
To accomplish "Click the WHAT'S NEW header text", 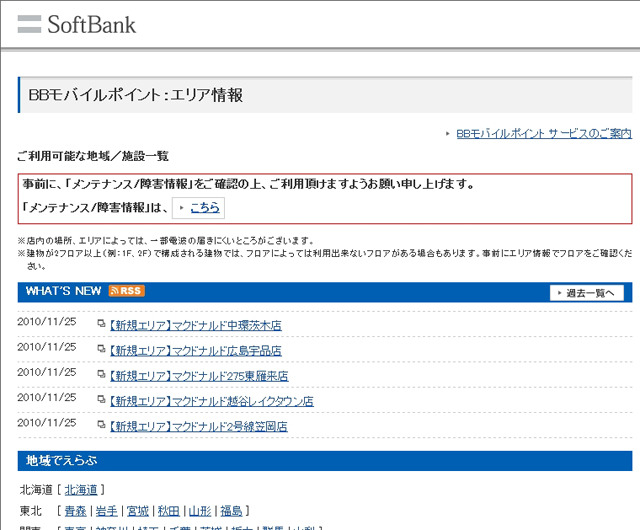I will pos(63,291).
